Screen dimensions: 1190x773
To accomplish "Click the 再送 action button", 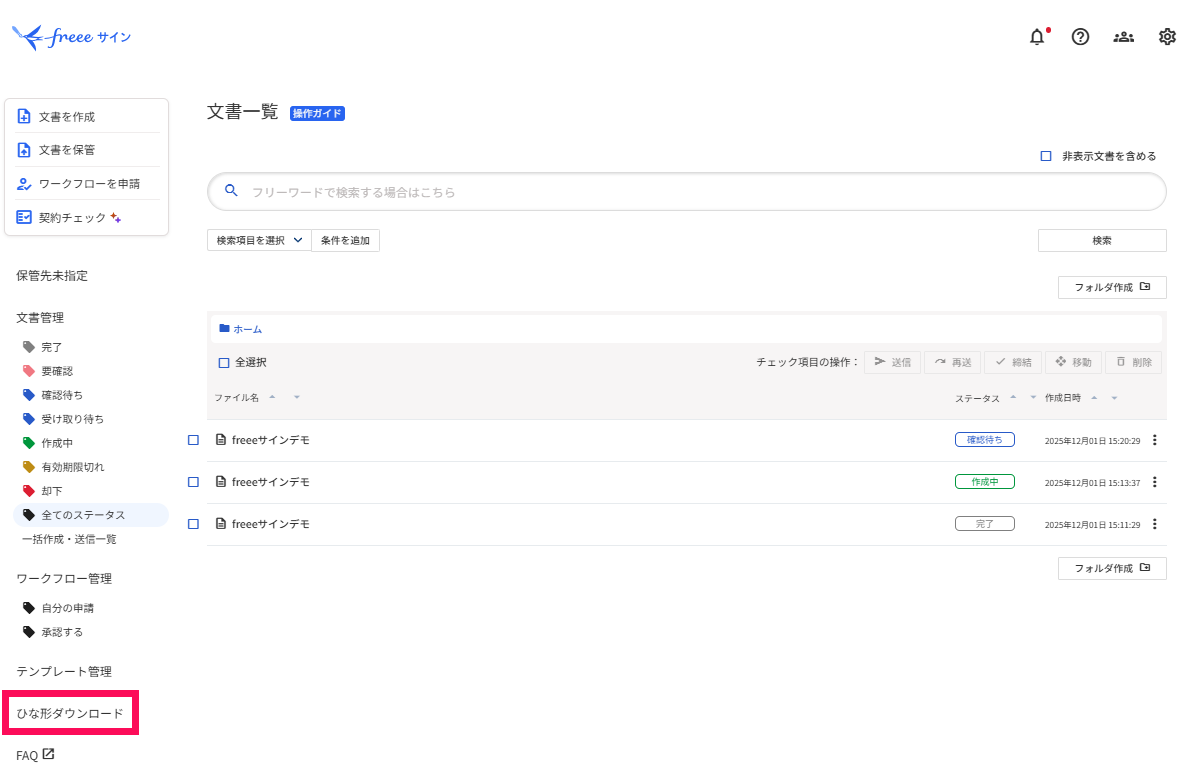I will [953, 363].
